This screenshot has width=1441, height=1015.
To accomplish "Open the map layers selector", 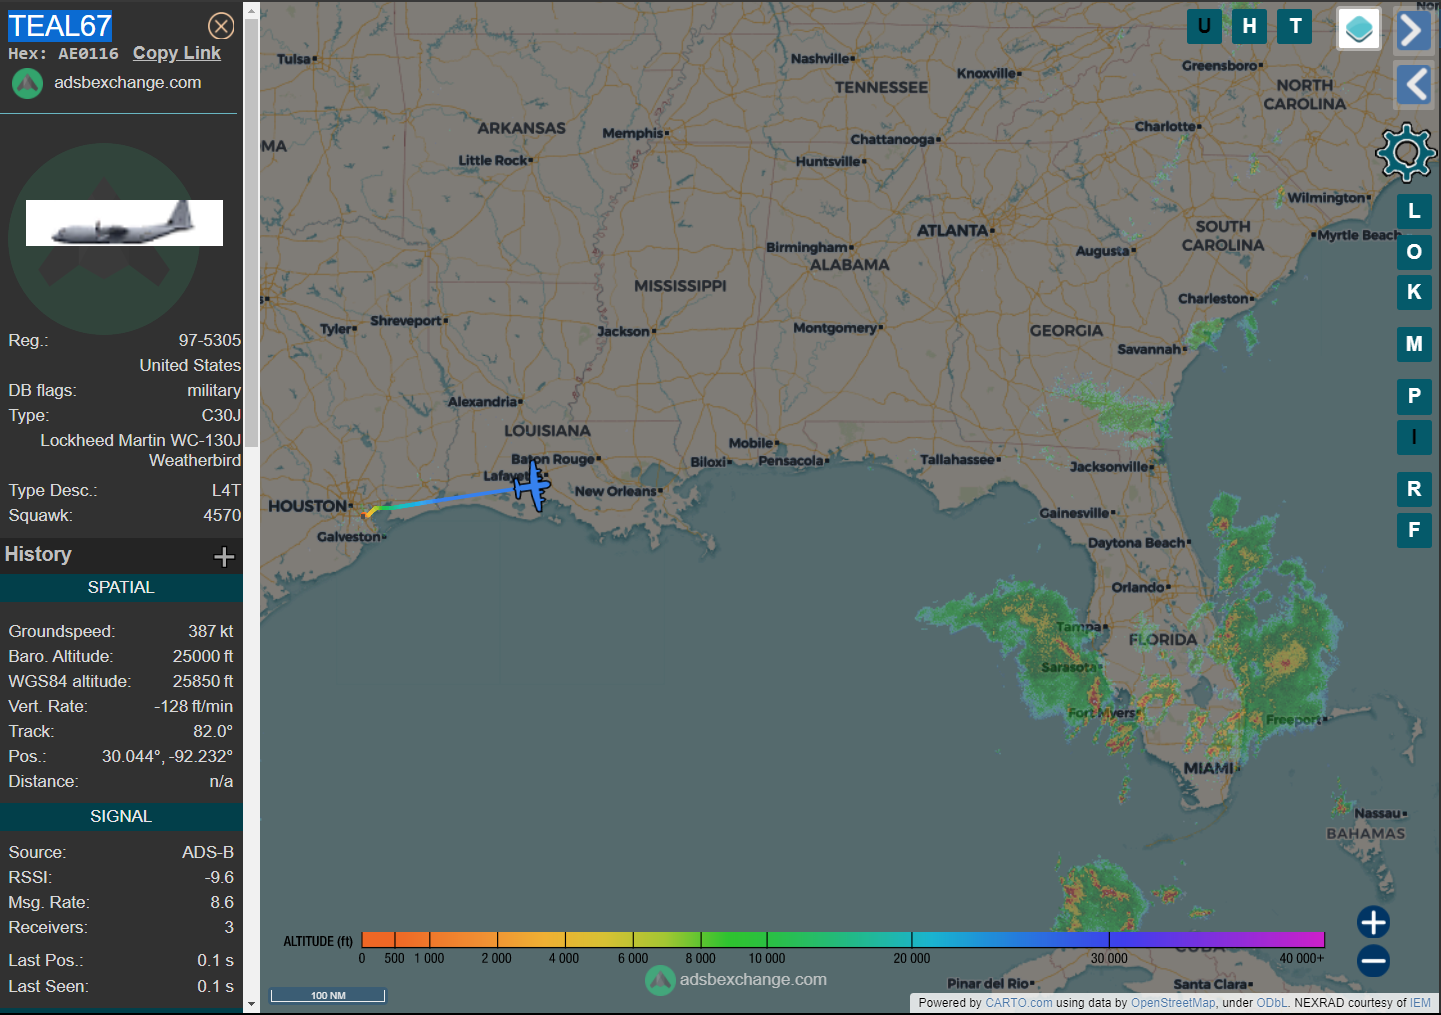I will point(1359,29).
